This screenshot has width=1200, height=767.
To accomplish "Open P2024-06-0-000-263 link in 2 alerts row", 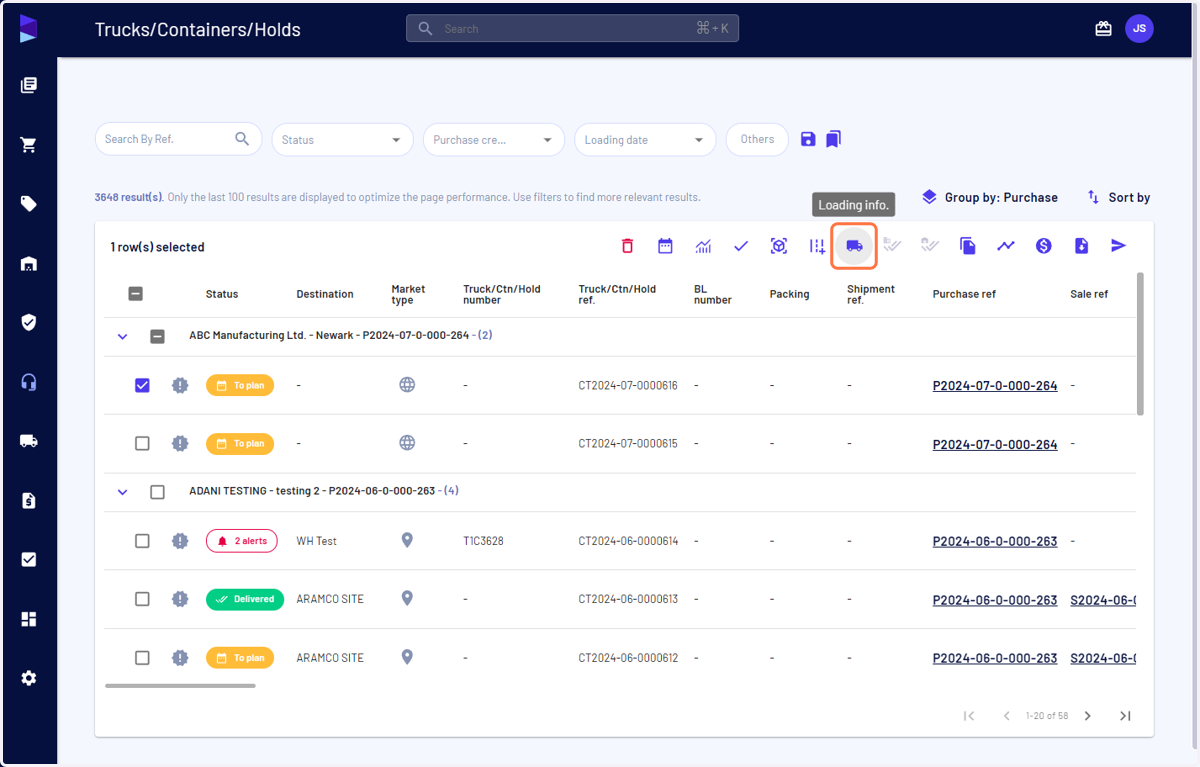I will 995,541.
